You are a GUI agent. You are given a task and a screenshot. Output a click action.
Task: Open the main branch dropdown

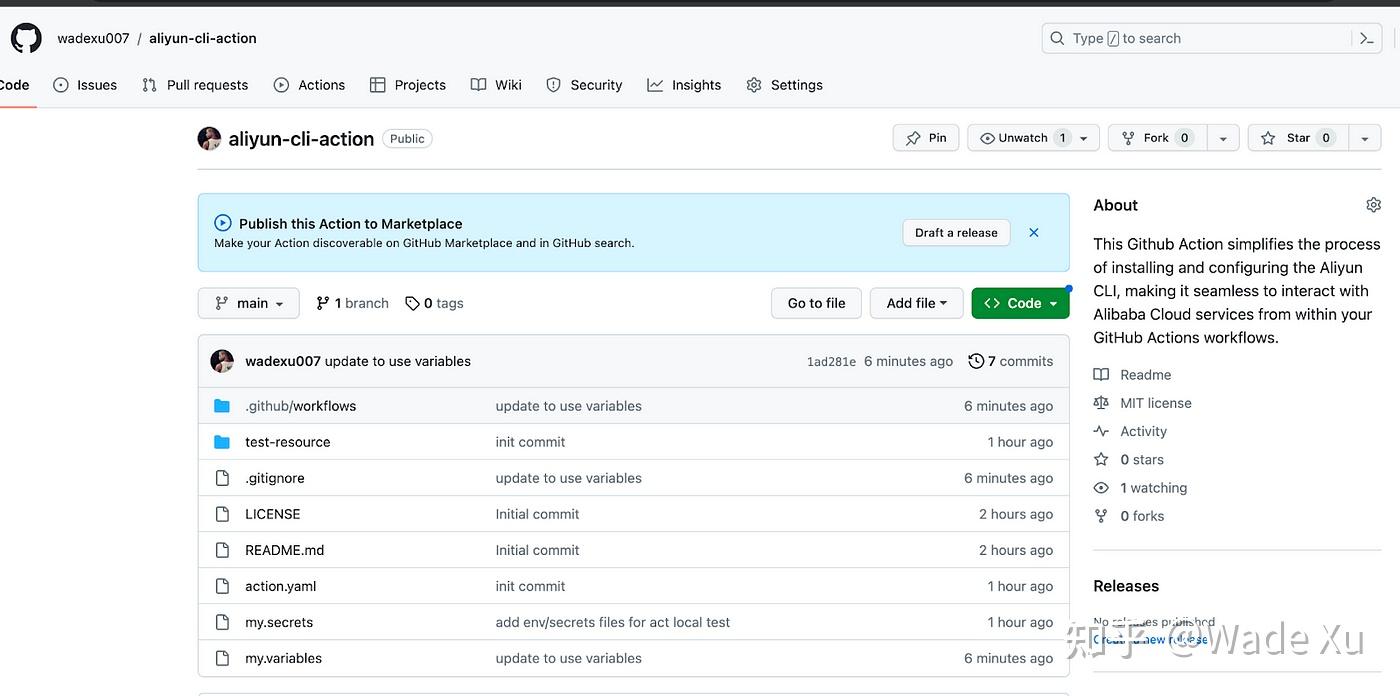pos(248,303)
